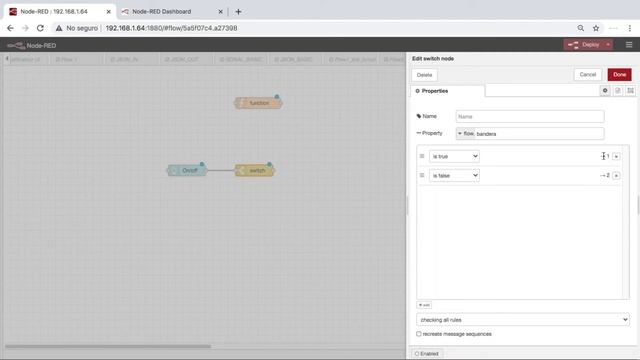This screenshot has width=640, height=360.
Task: Click the Cancel button
Action: [588, 75]
